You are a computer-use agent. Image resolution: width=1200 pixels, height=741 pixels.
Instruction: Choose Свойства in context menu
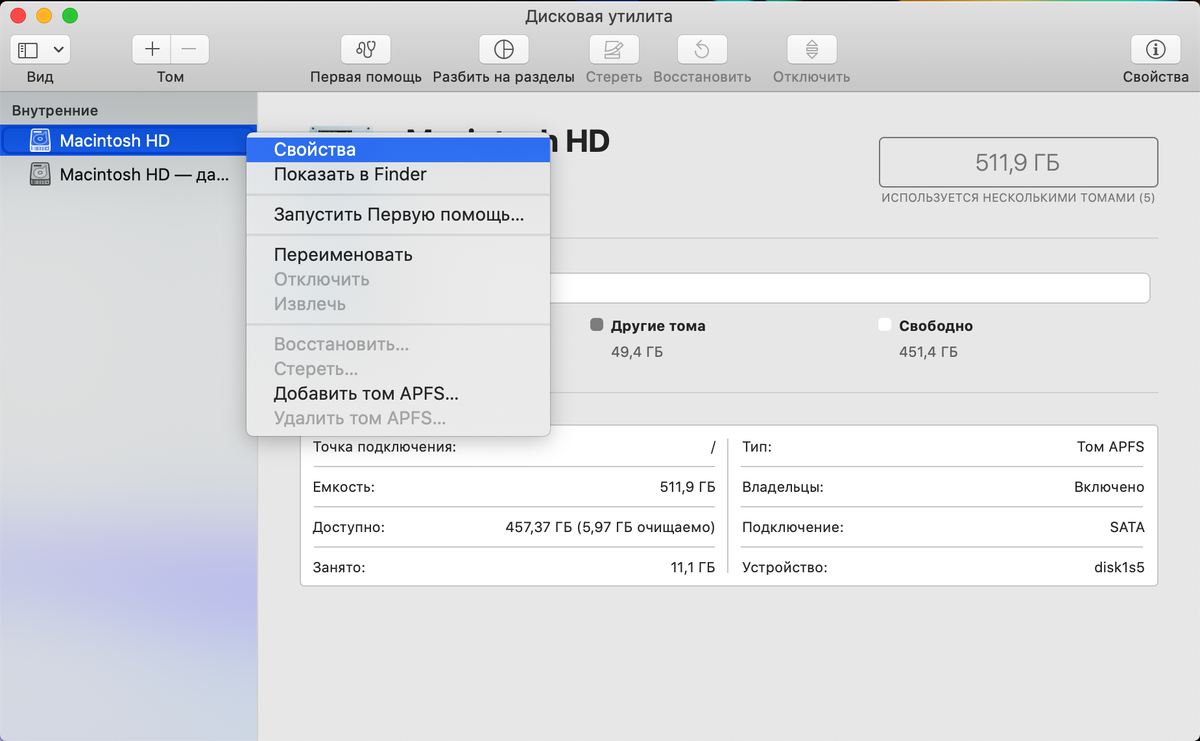pyautogui.click(x=398, y=149)
